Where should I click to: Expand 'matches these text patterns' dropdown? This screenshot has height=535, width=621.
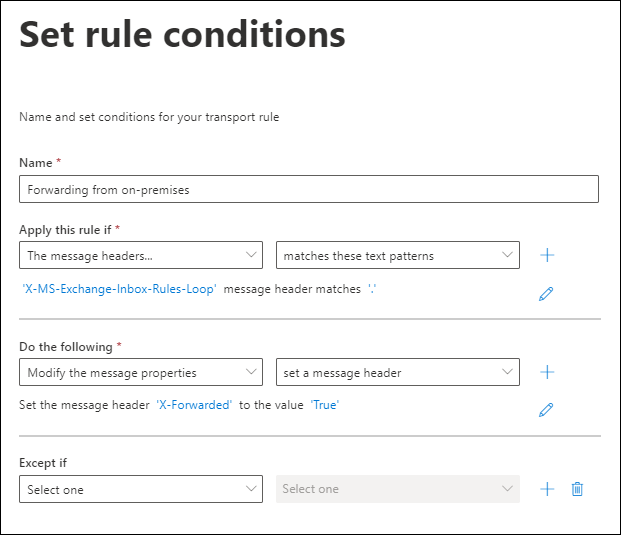(x=398, y=255)
